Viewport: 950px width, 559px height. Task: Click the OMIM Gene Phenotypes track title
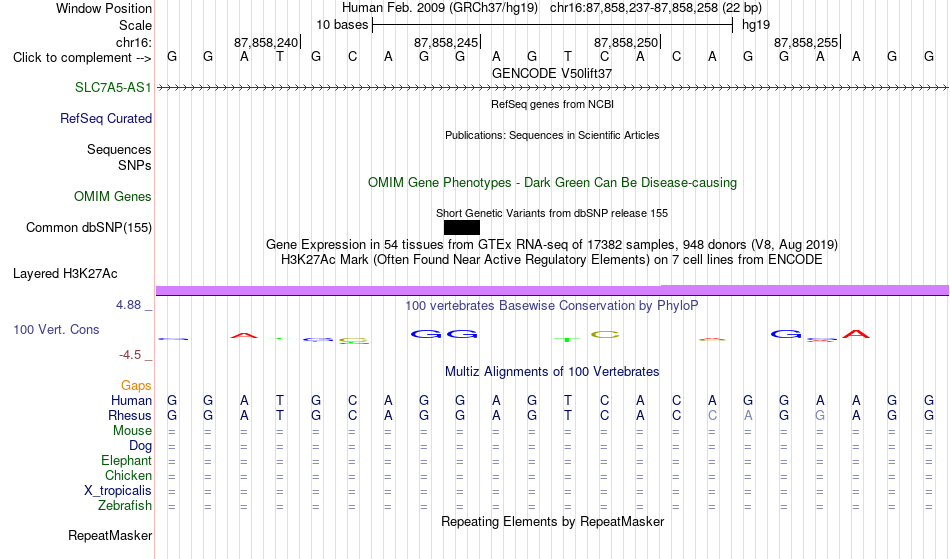pos(553,182)
